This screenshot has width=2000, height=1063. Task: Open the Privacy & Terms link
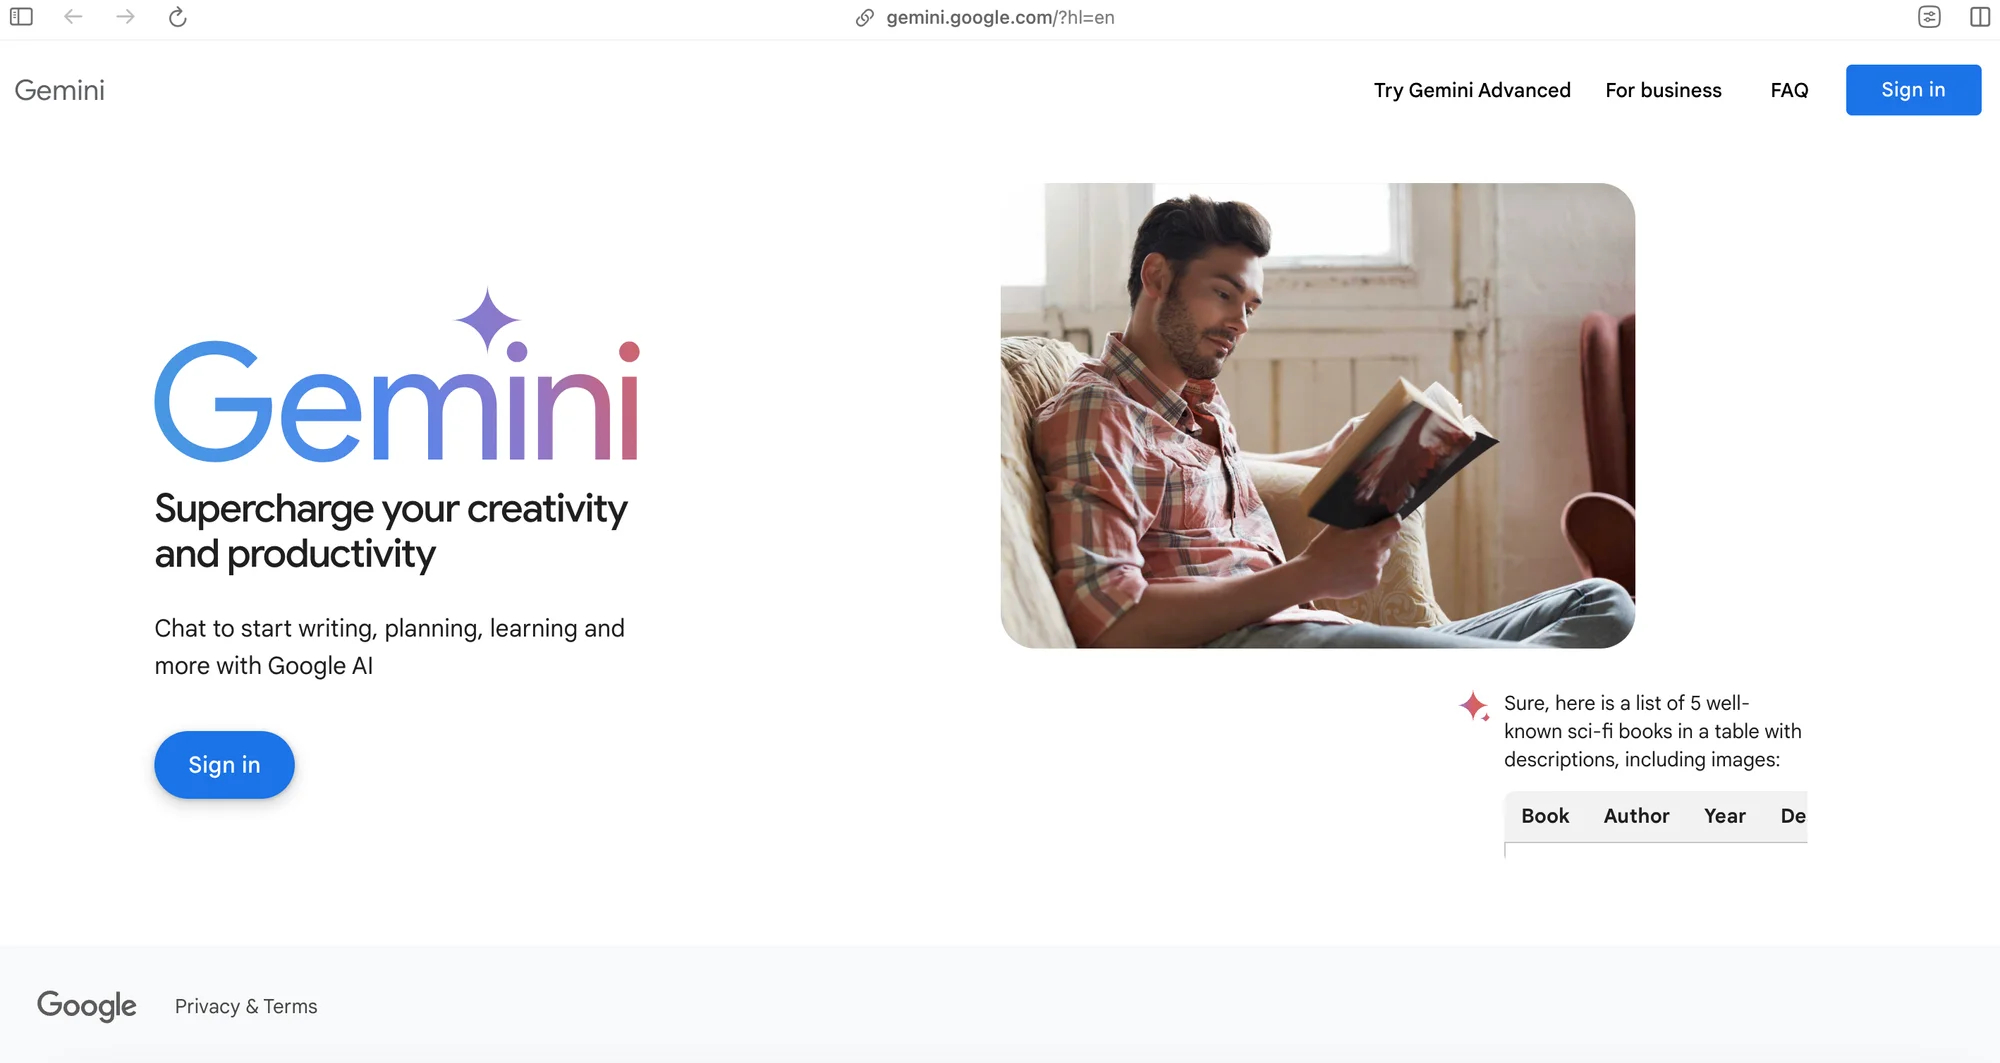246,1006
